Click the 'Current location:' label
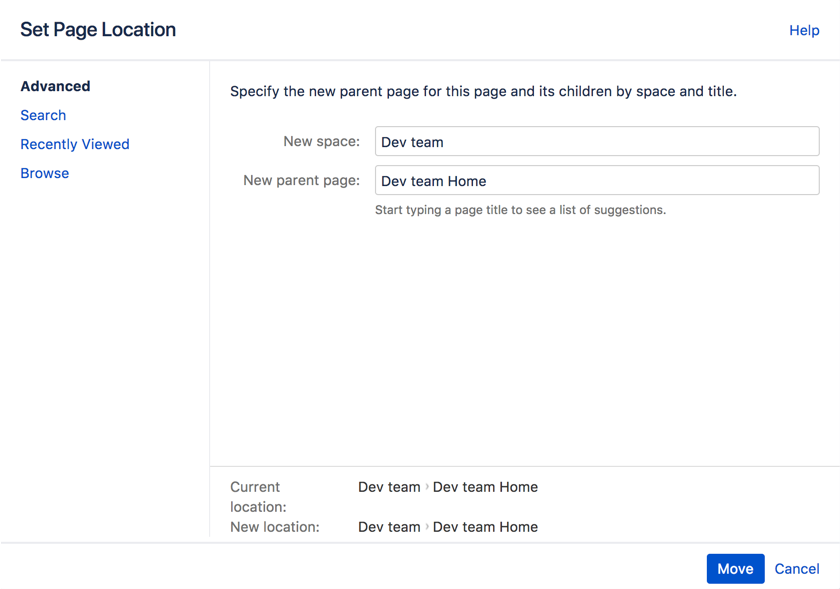840x589 pixels. [x=258, y=496]
